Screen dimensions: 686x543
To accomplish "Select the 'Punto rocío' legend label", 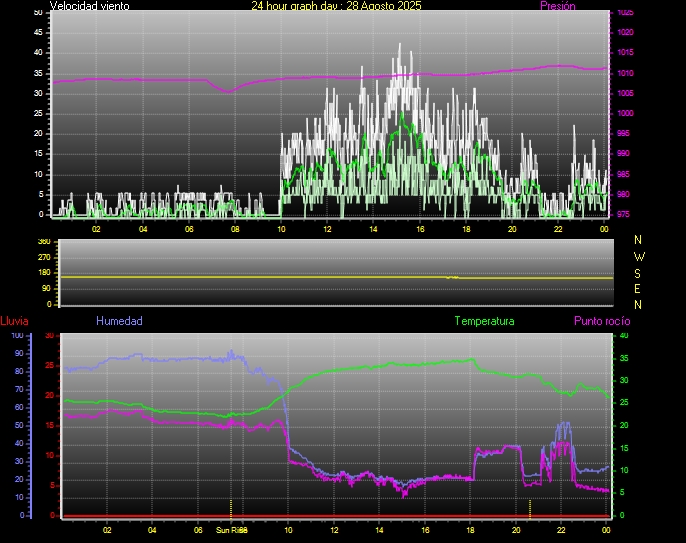I will [602, 321].
